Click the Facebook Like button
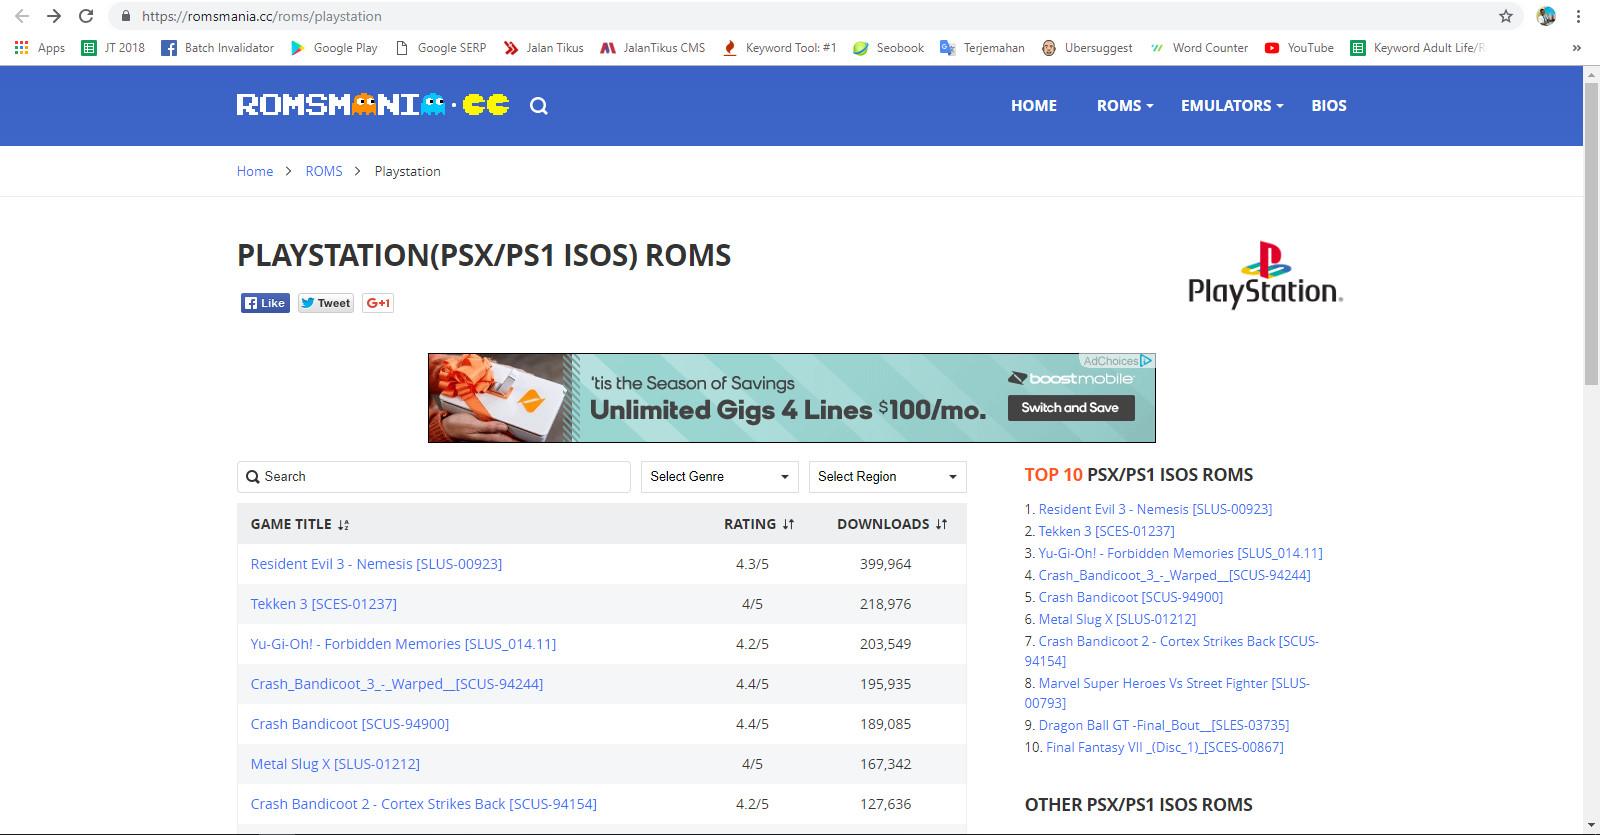 [x=265, y=303]
